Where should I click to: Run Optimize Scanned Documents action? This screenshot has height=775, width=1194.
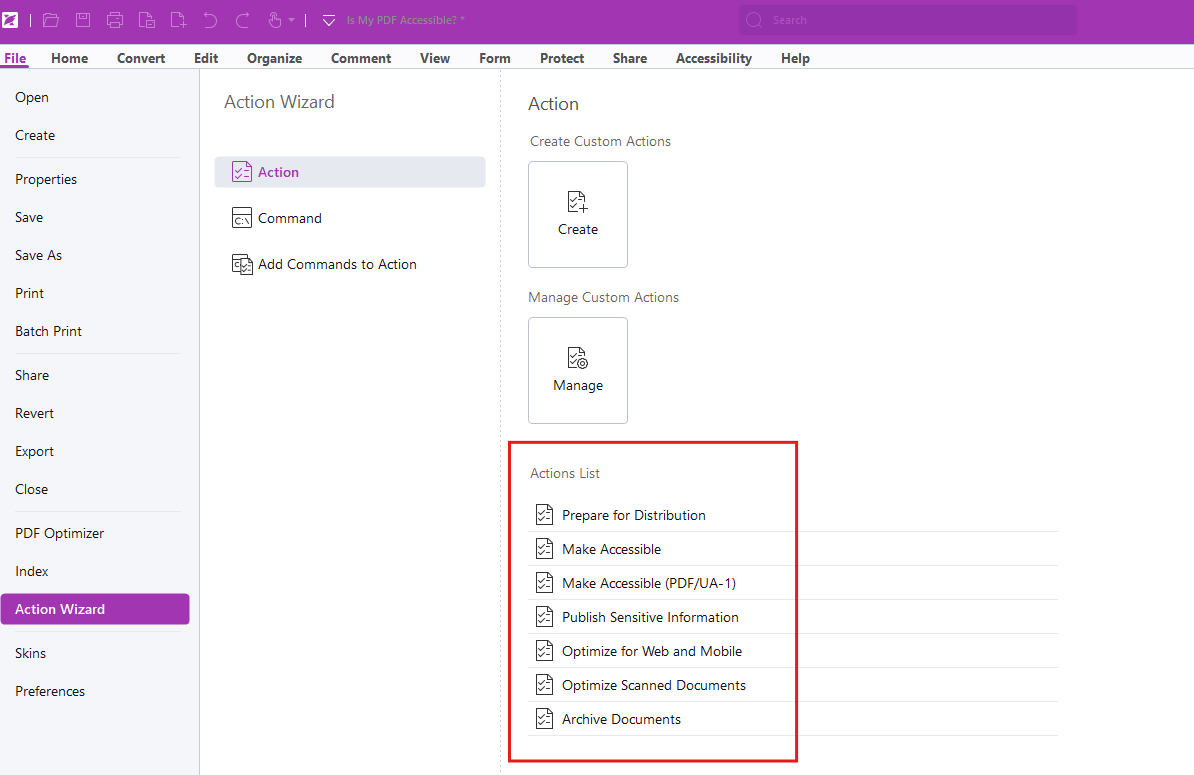point(654,685)
